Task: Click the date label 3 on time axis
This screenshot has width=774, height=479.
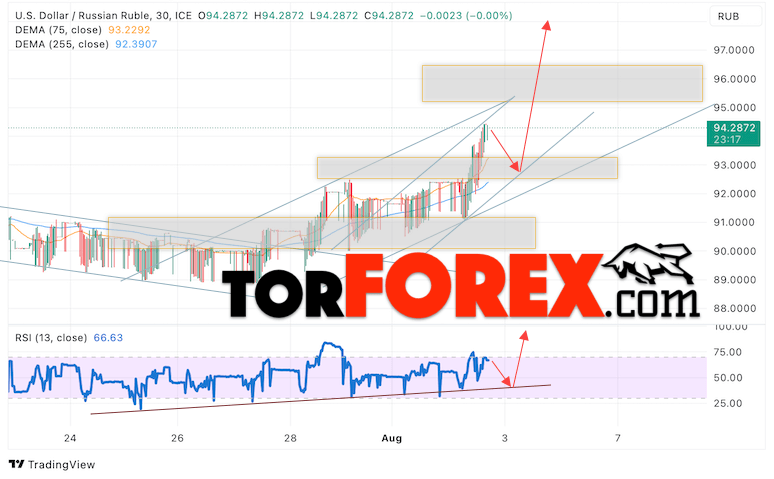Action: pos(504,438)
